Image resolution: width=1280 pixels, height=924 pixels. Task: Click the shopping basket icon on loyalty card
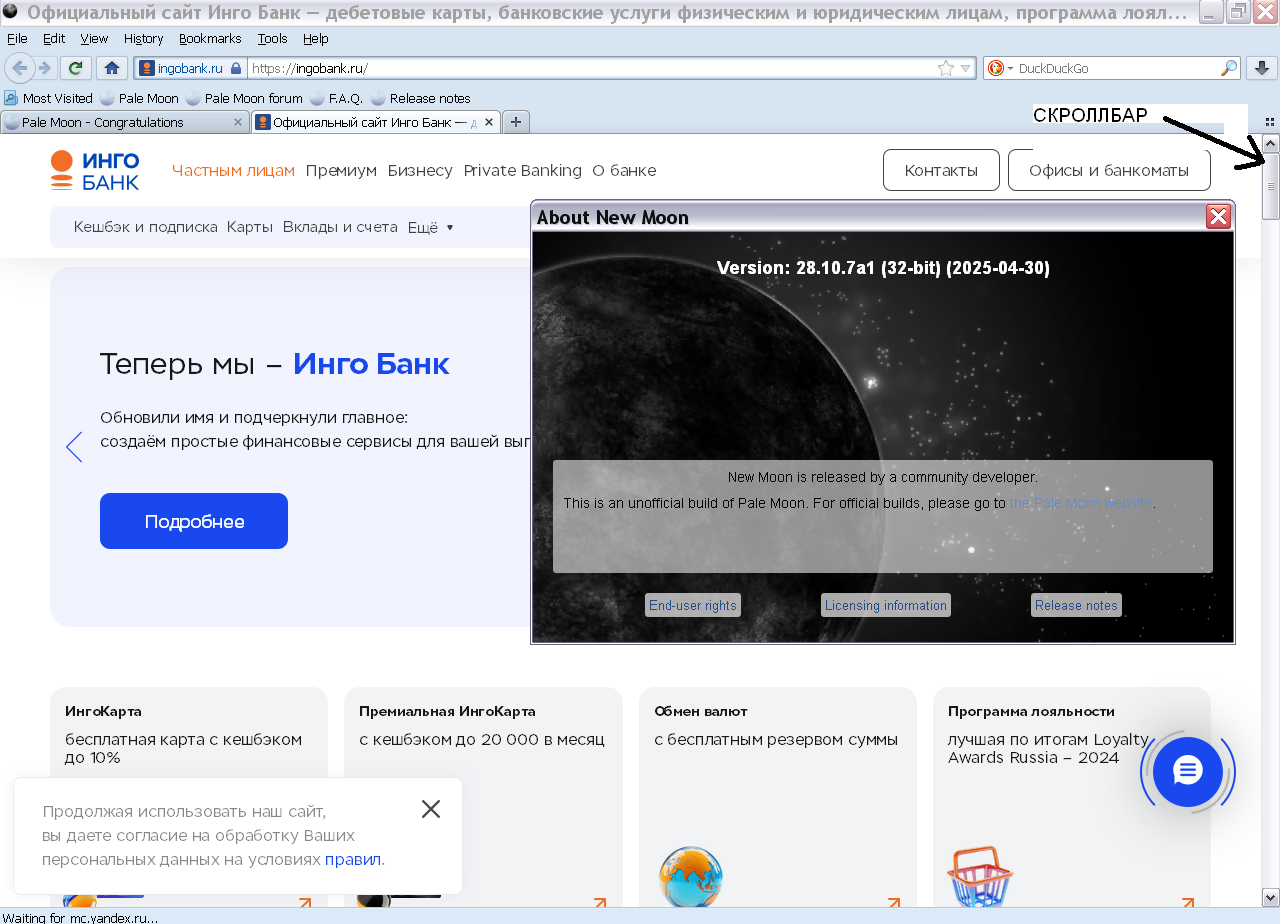point(980,877)
